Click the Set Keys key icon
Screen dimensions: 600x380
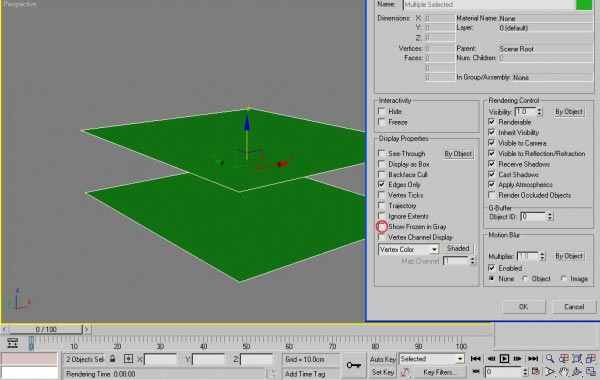click(x=354, y=365)
